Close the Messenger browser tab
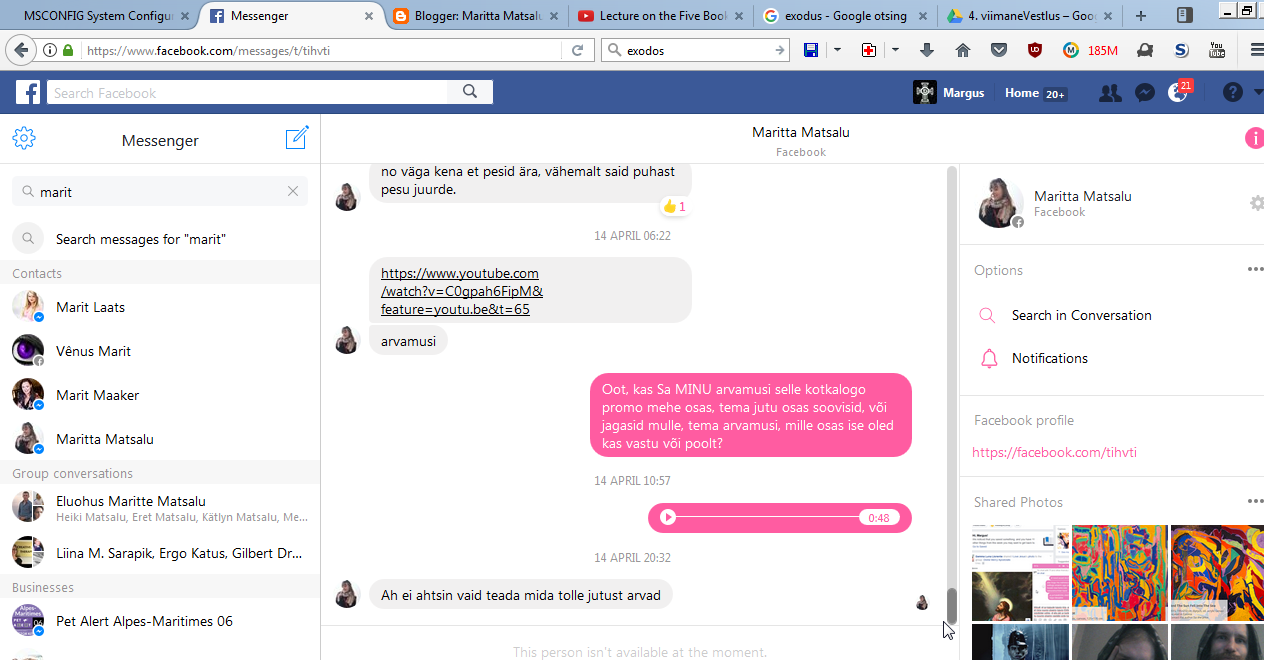The height and width of the screenshot is (660, 1264). coord(370,16)
